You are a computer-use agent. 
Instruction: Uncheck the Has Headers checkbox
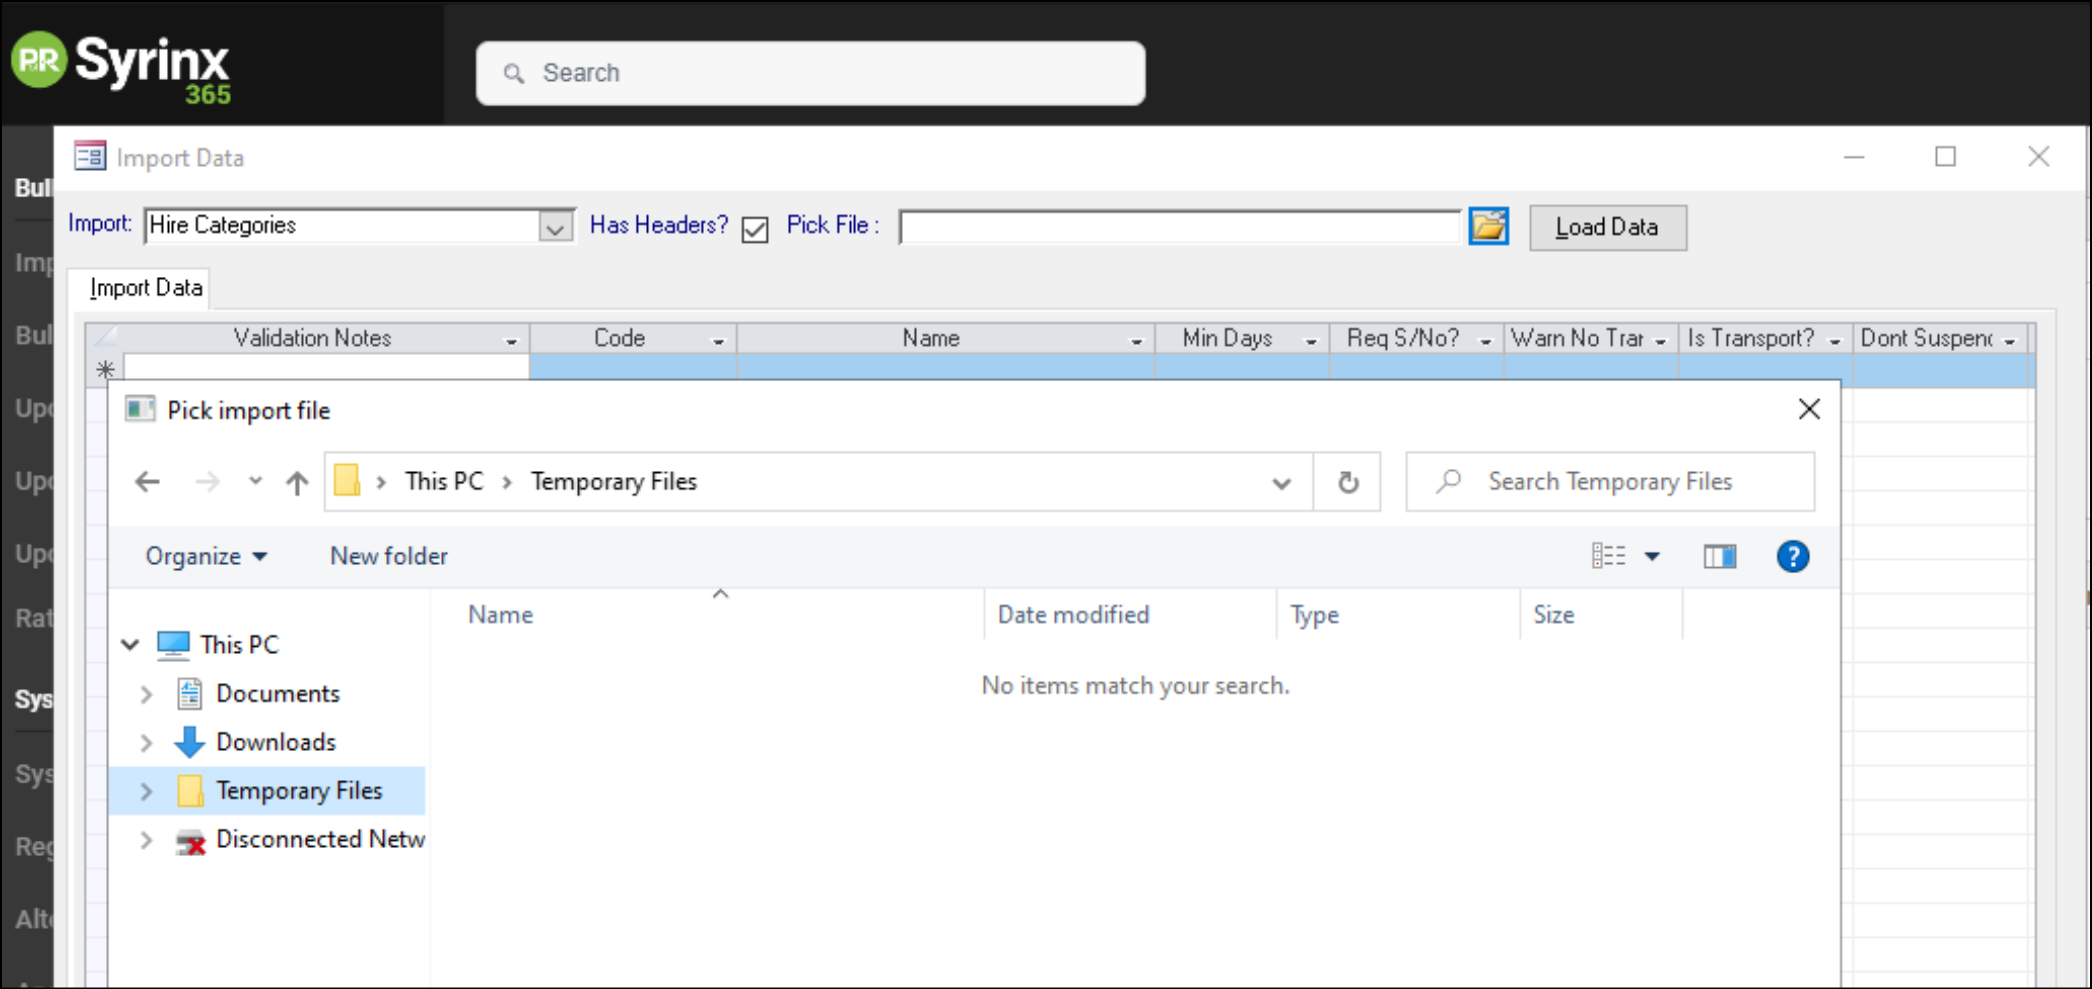click(x=755, y=230)
